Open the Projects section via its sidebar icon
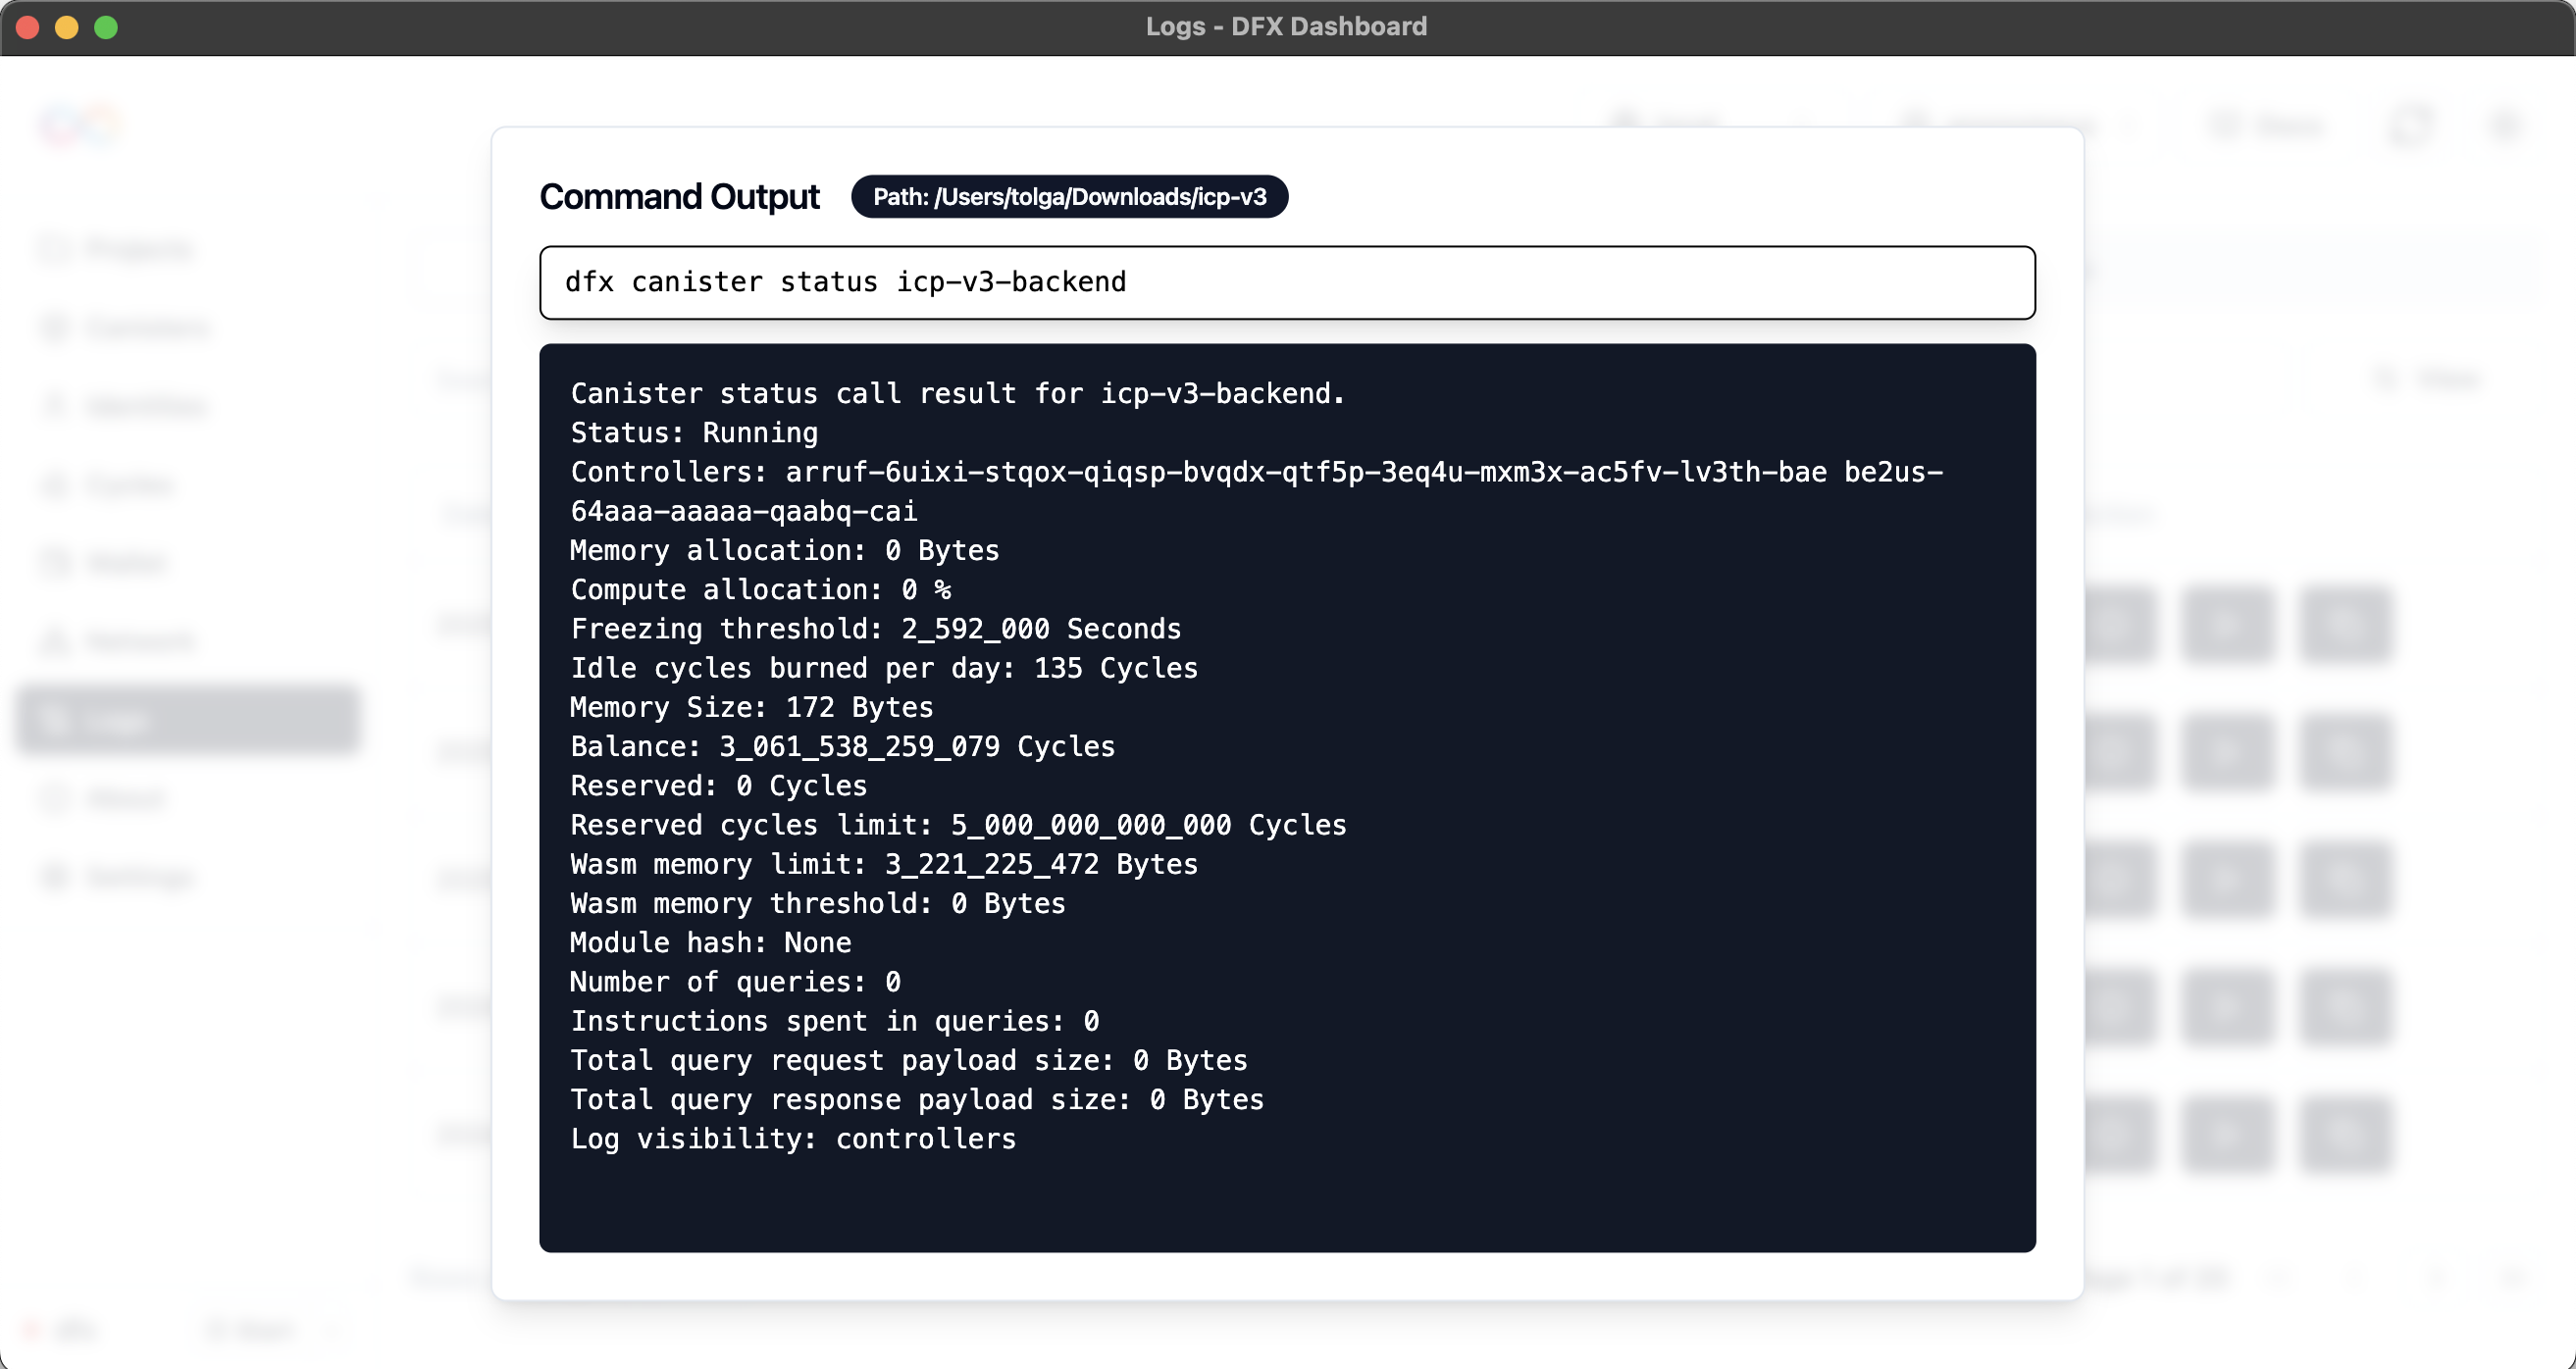2576x1369 pixels. 55,249
